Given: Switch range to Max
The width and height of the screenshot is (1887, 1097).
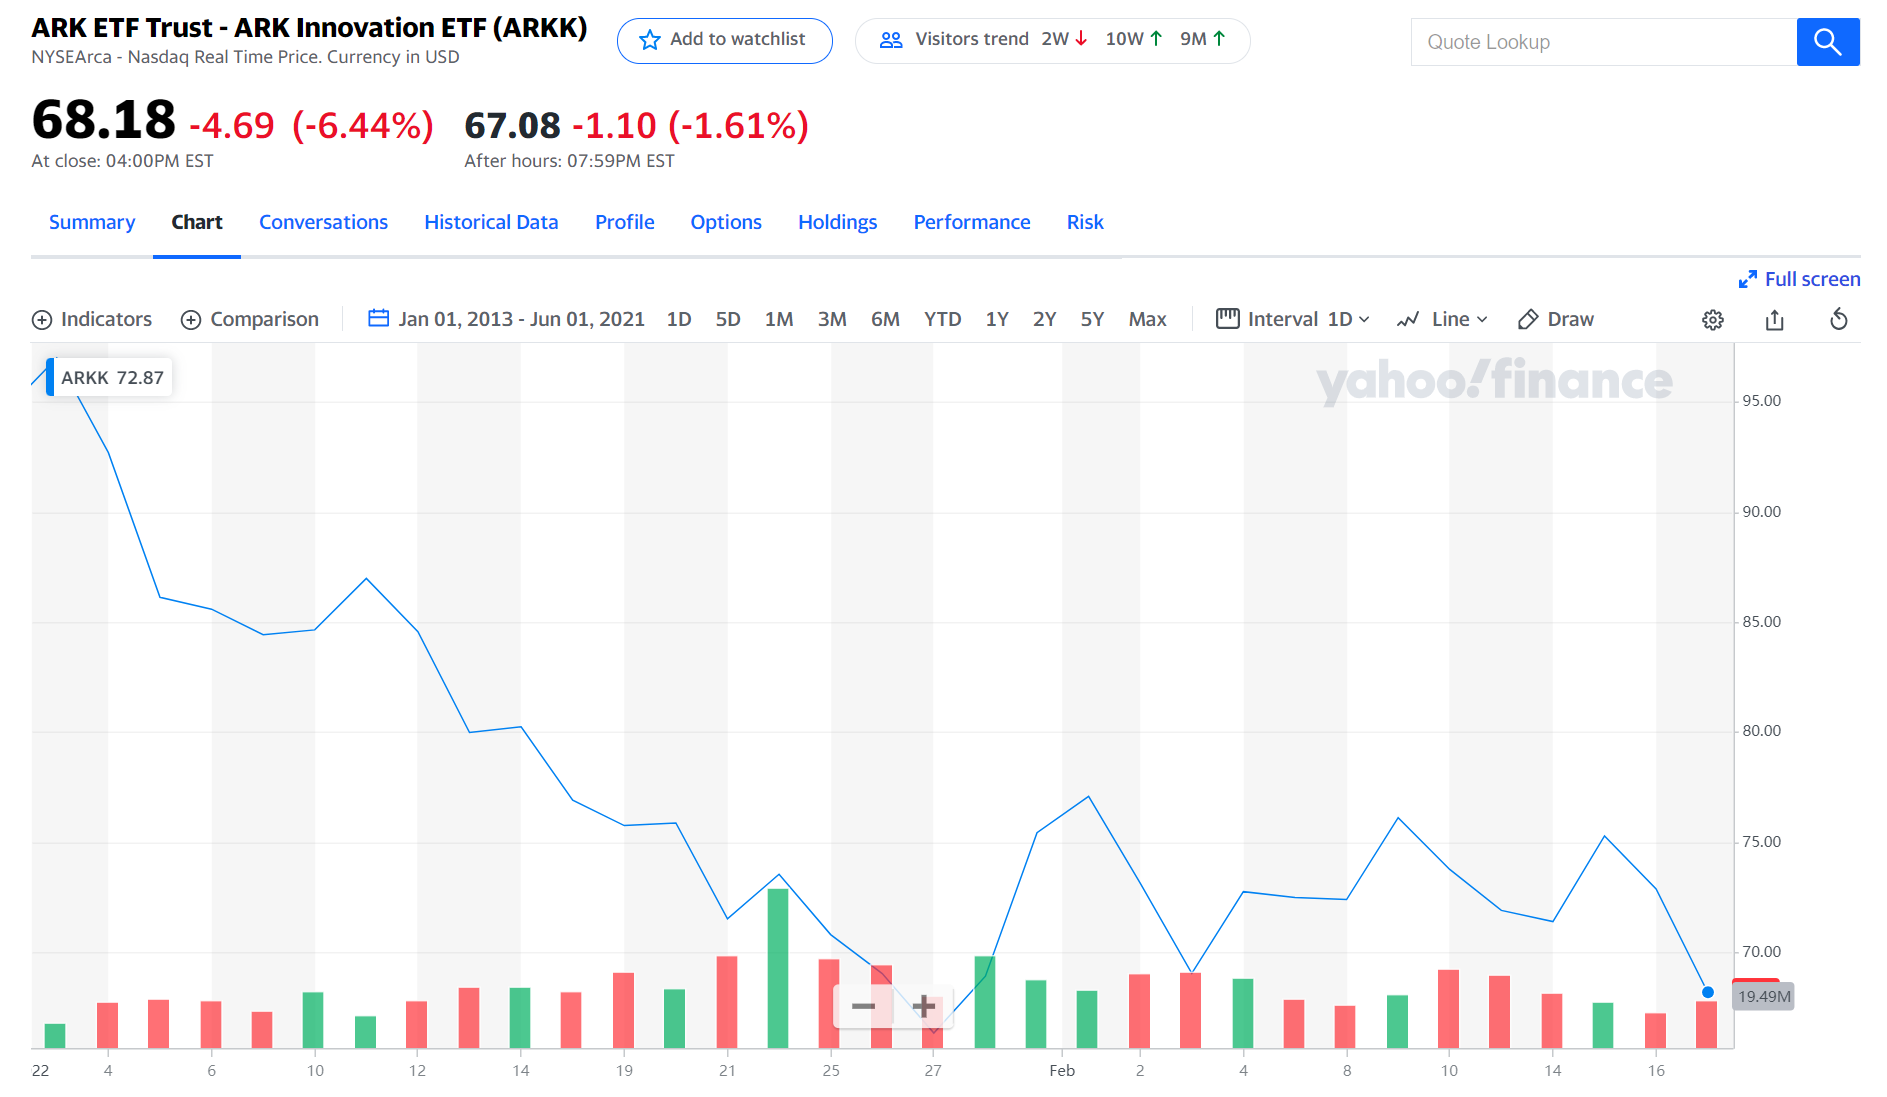Looking at the screenshot, I should [1147, 320].
